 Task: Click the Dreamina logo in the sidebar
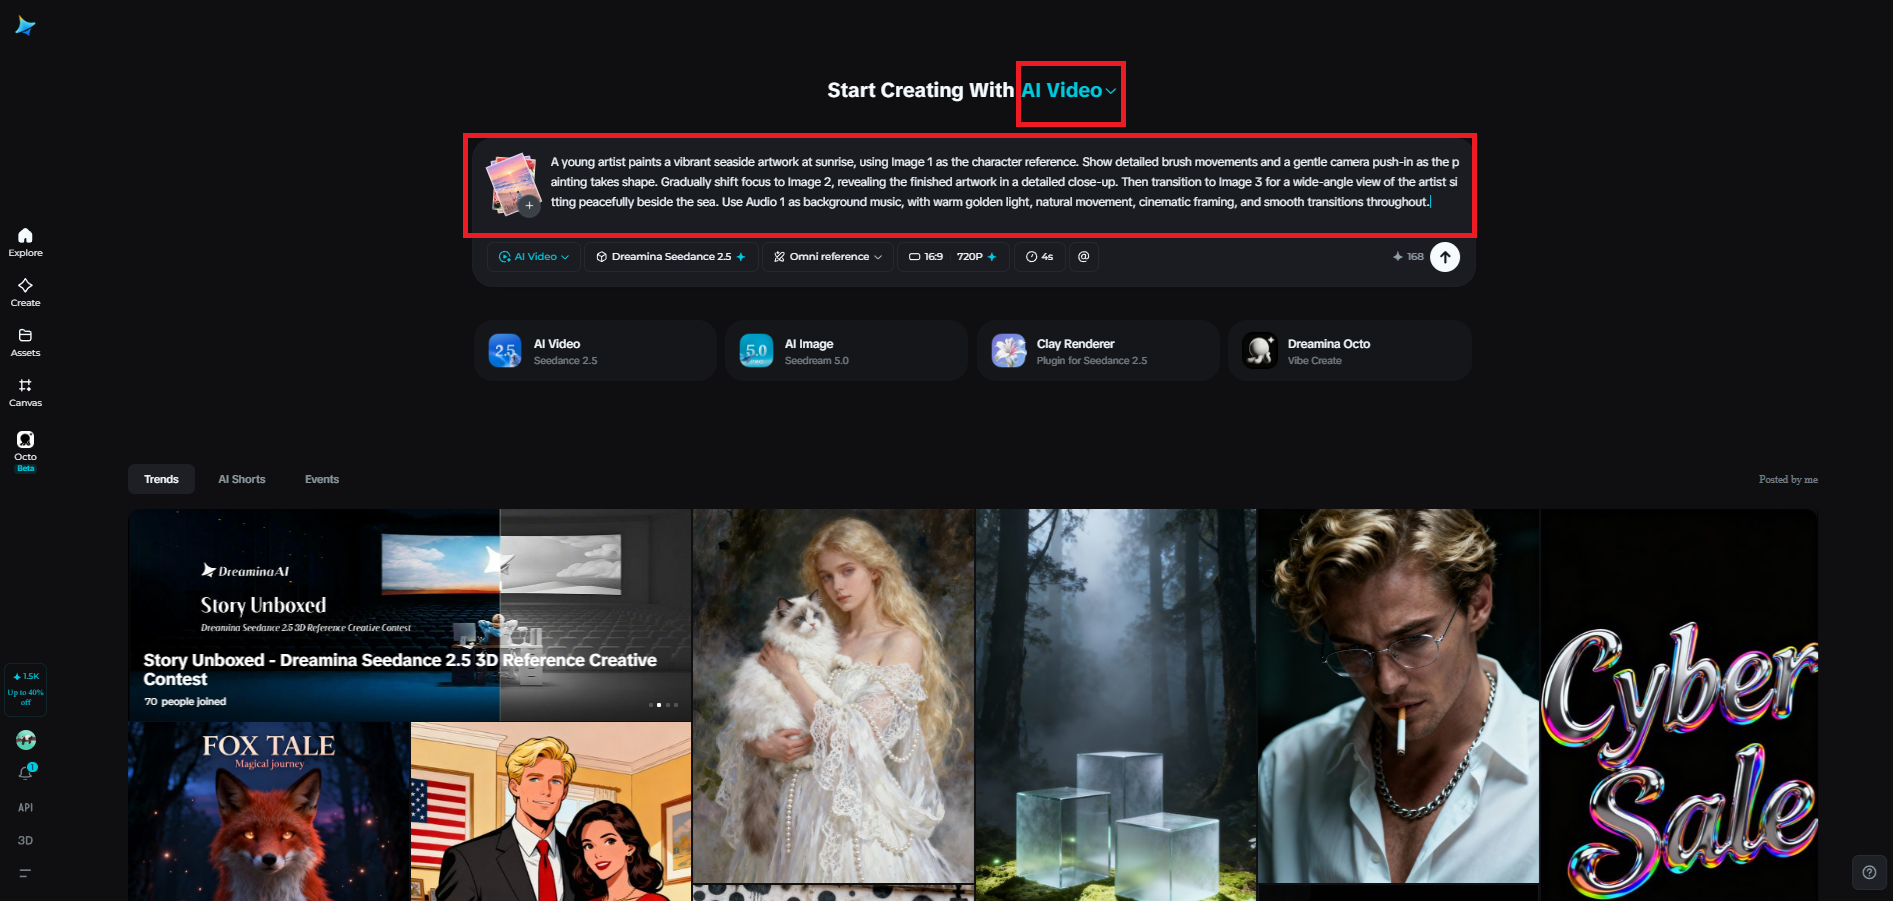tap(25, 26)
